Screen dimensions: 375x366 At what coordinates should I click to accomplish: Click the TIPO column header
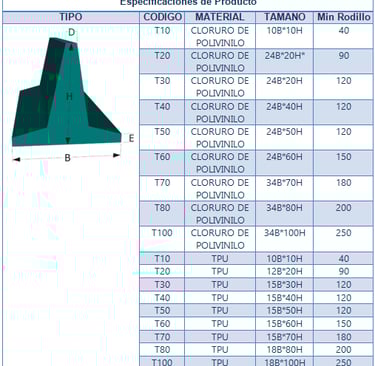point(71,17)
